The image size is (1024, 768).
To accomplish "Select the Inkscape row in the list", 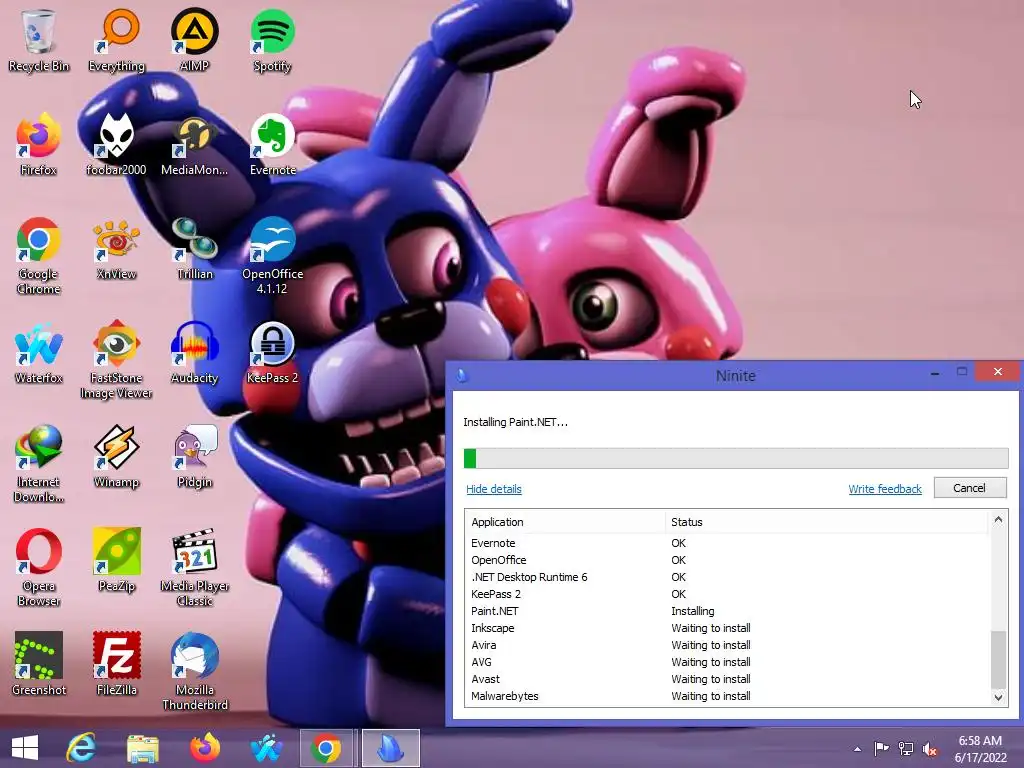I will 728,628.
